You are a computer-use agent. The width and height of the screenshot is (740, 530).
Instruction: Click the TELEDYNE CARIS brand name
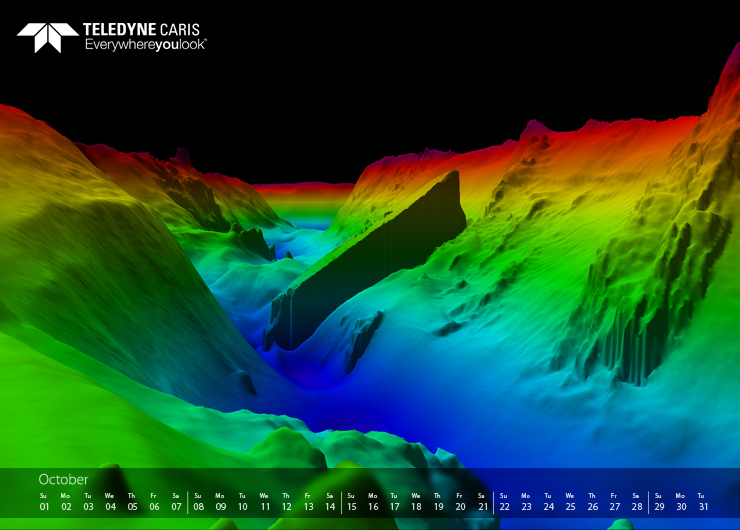(142, 30)
